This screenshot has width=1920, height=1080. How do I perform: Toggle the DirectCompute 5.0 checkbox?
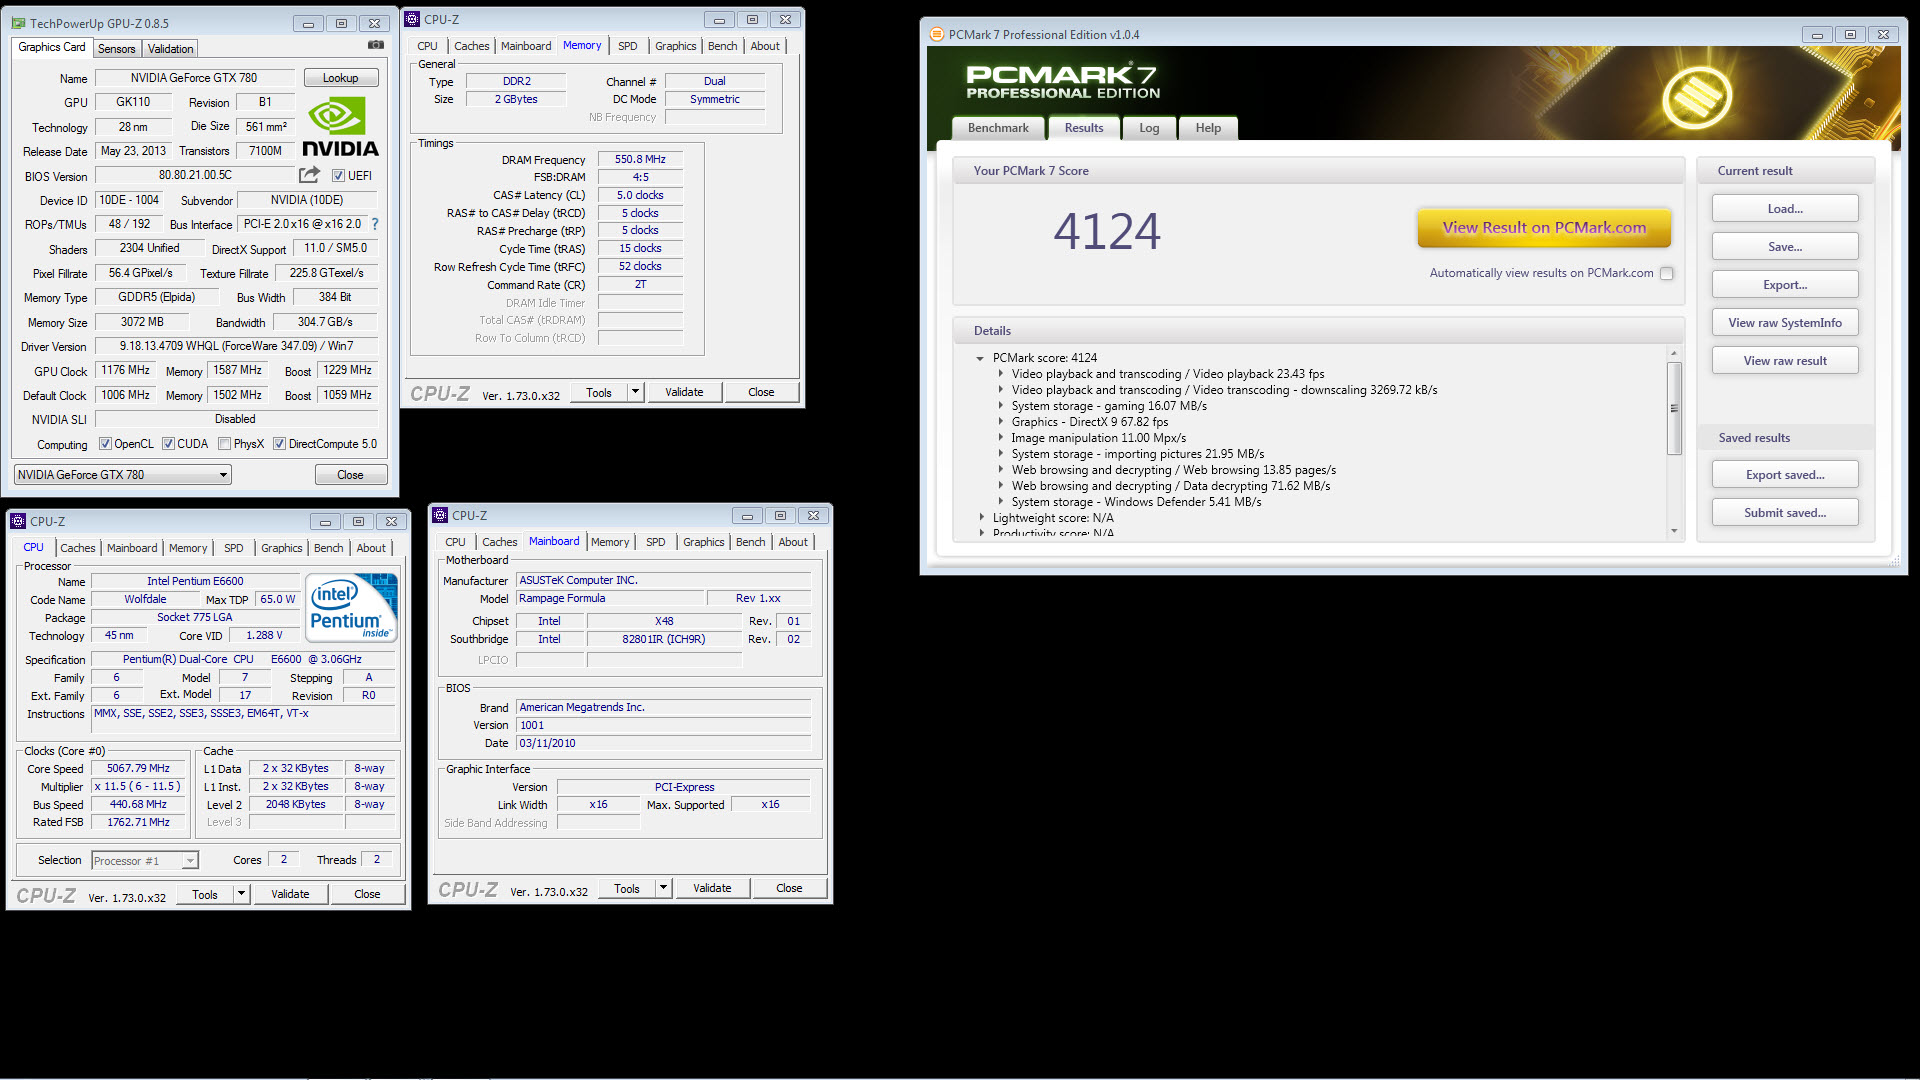[280, 444]
